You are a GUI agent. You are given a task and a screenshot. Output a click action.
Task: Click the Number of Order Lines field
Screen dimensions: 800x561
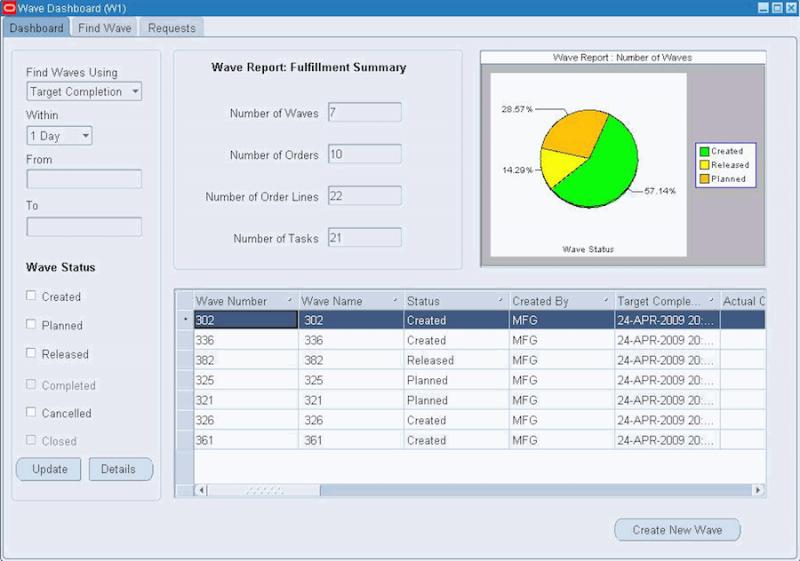coord(365,196)
